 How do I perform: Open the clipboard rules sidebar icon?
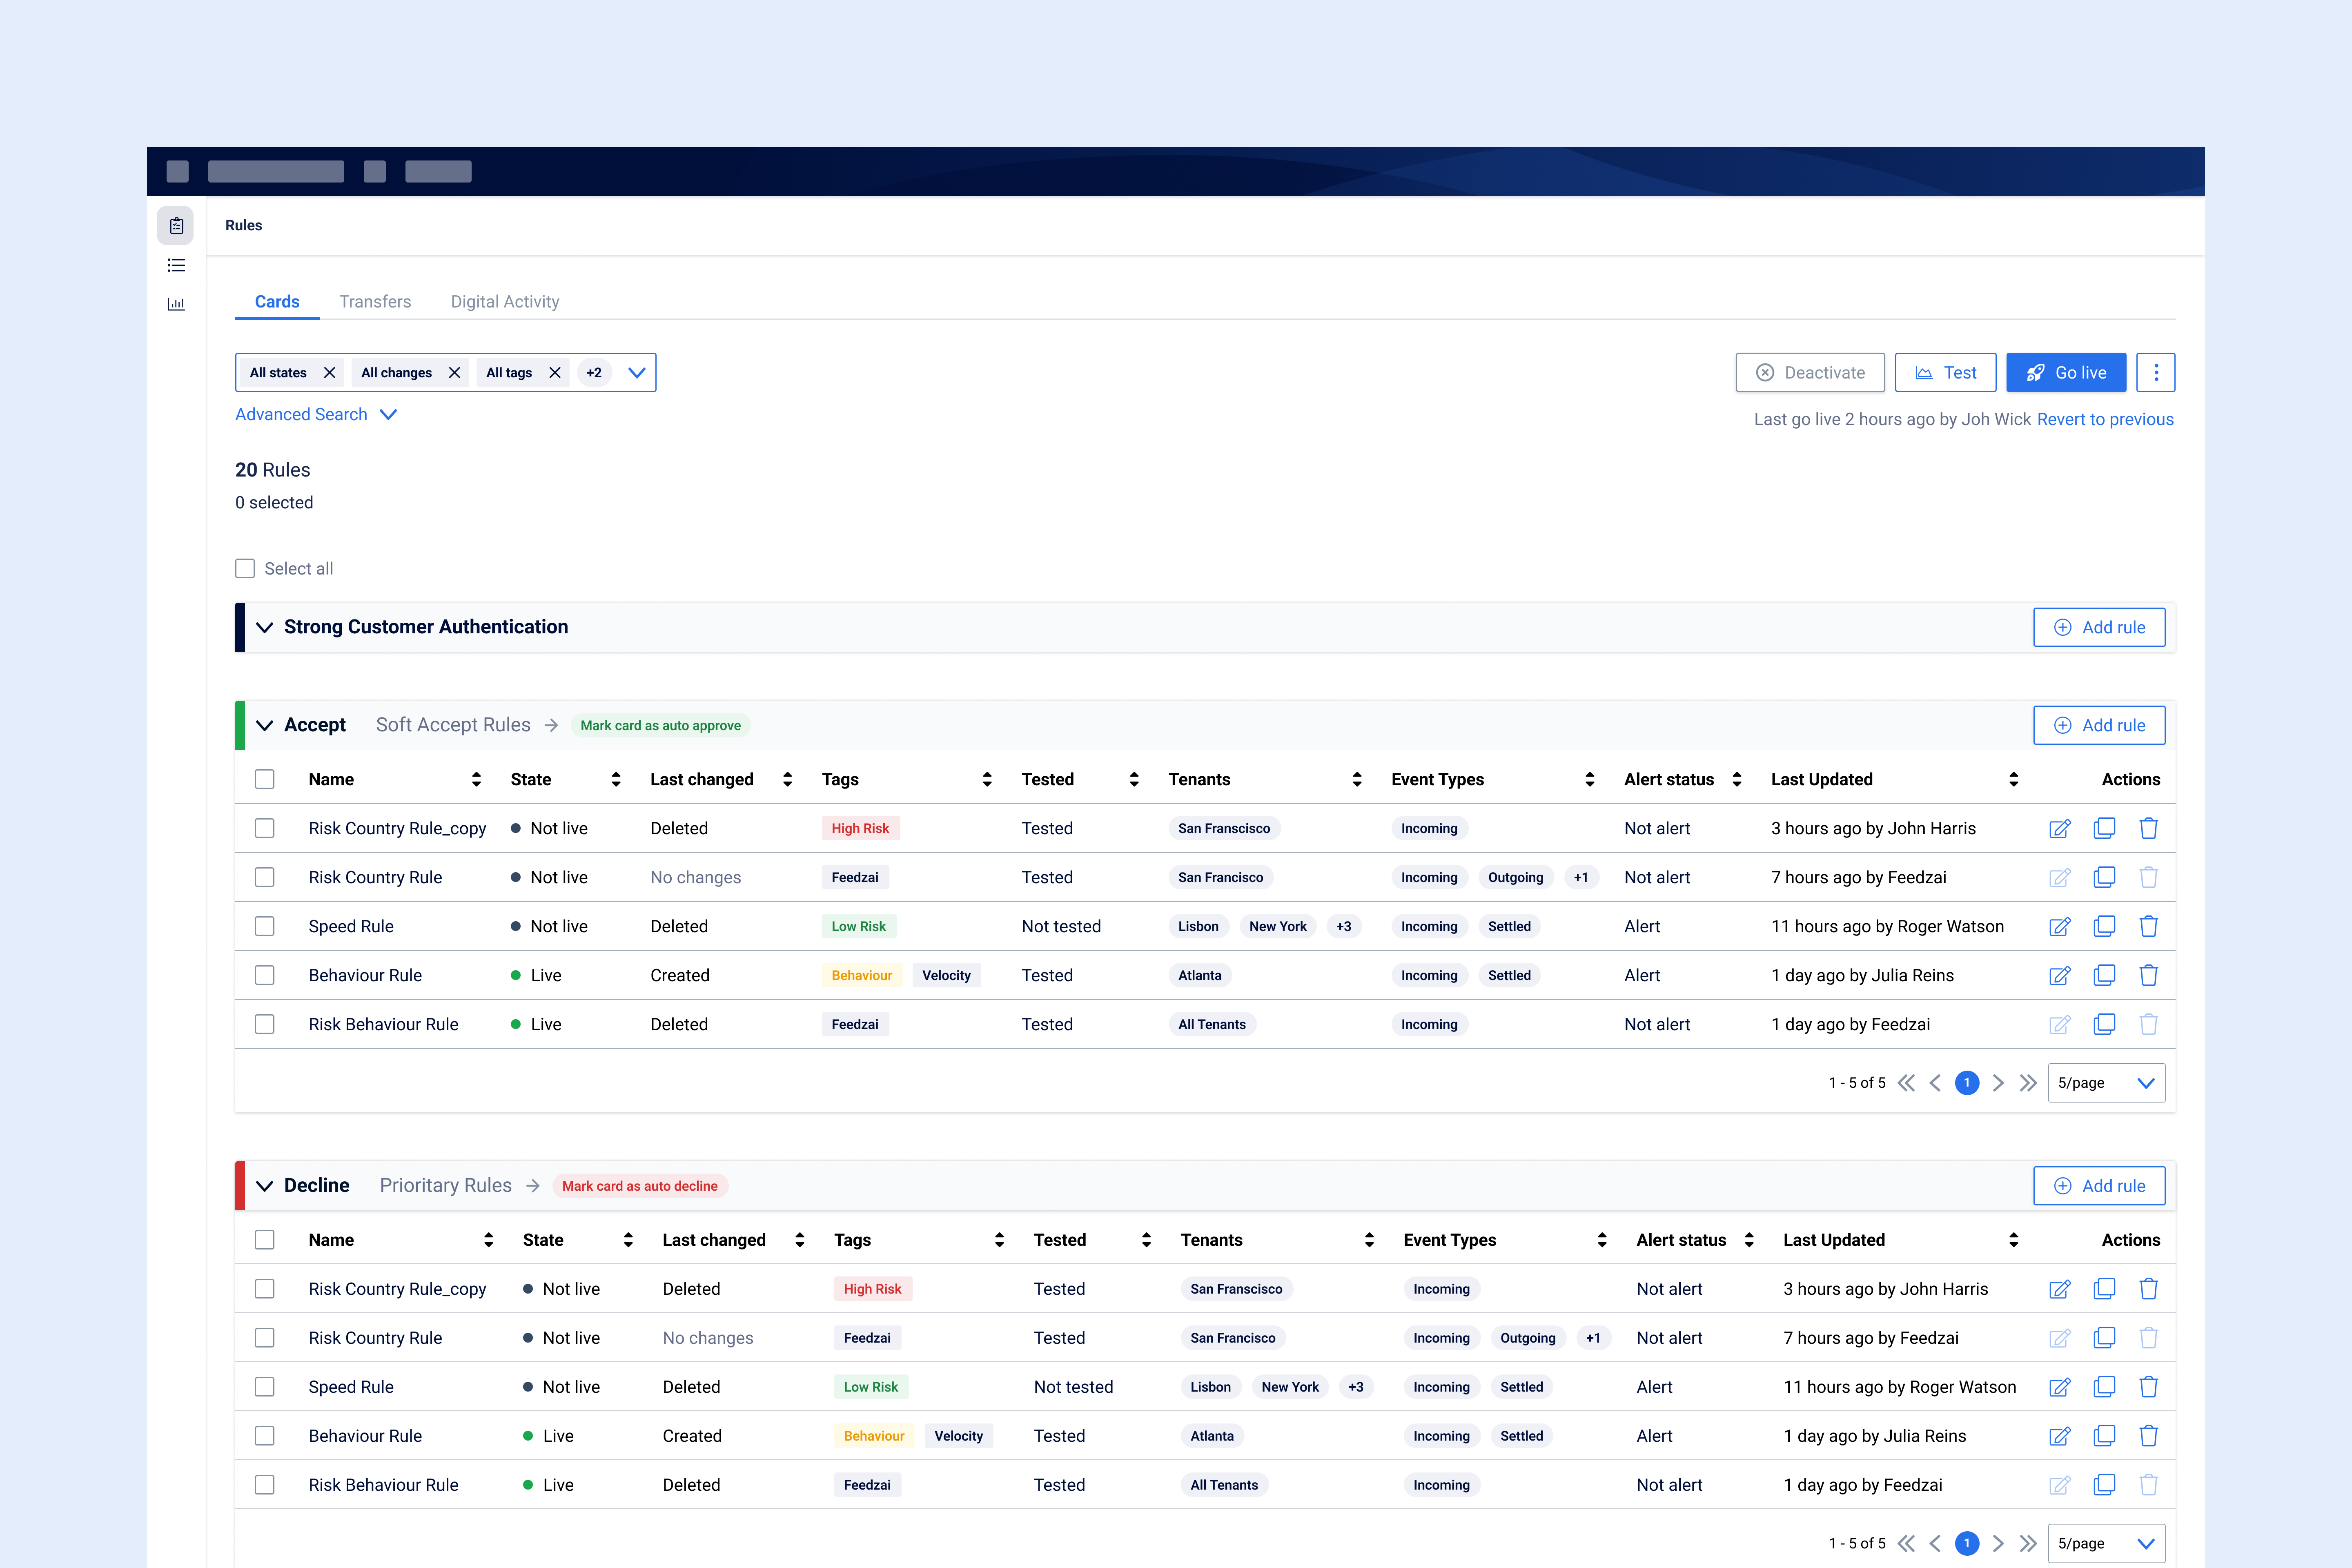point(176,225)
